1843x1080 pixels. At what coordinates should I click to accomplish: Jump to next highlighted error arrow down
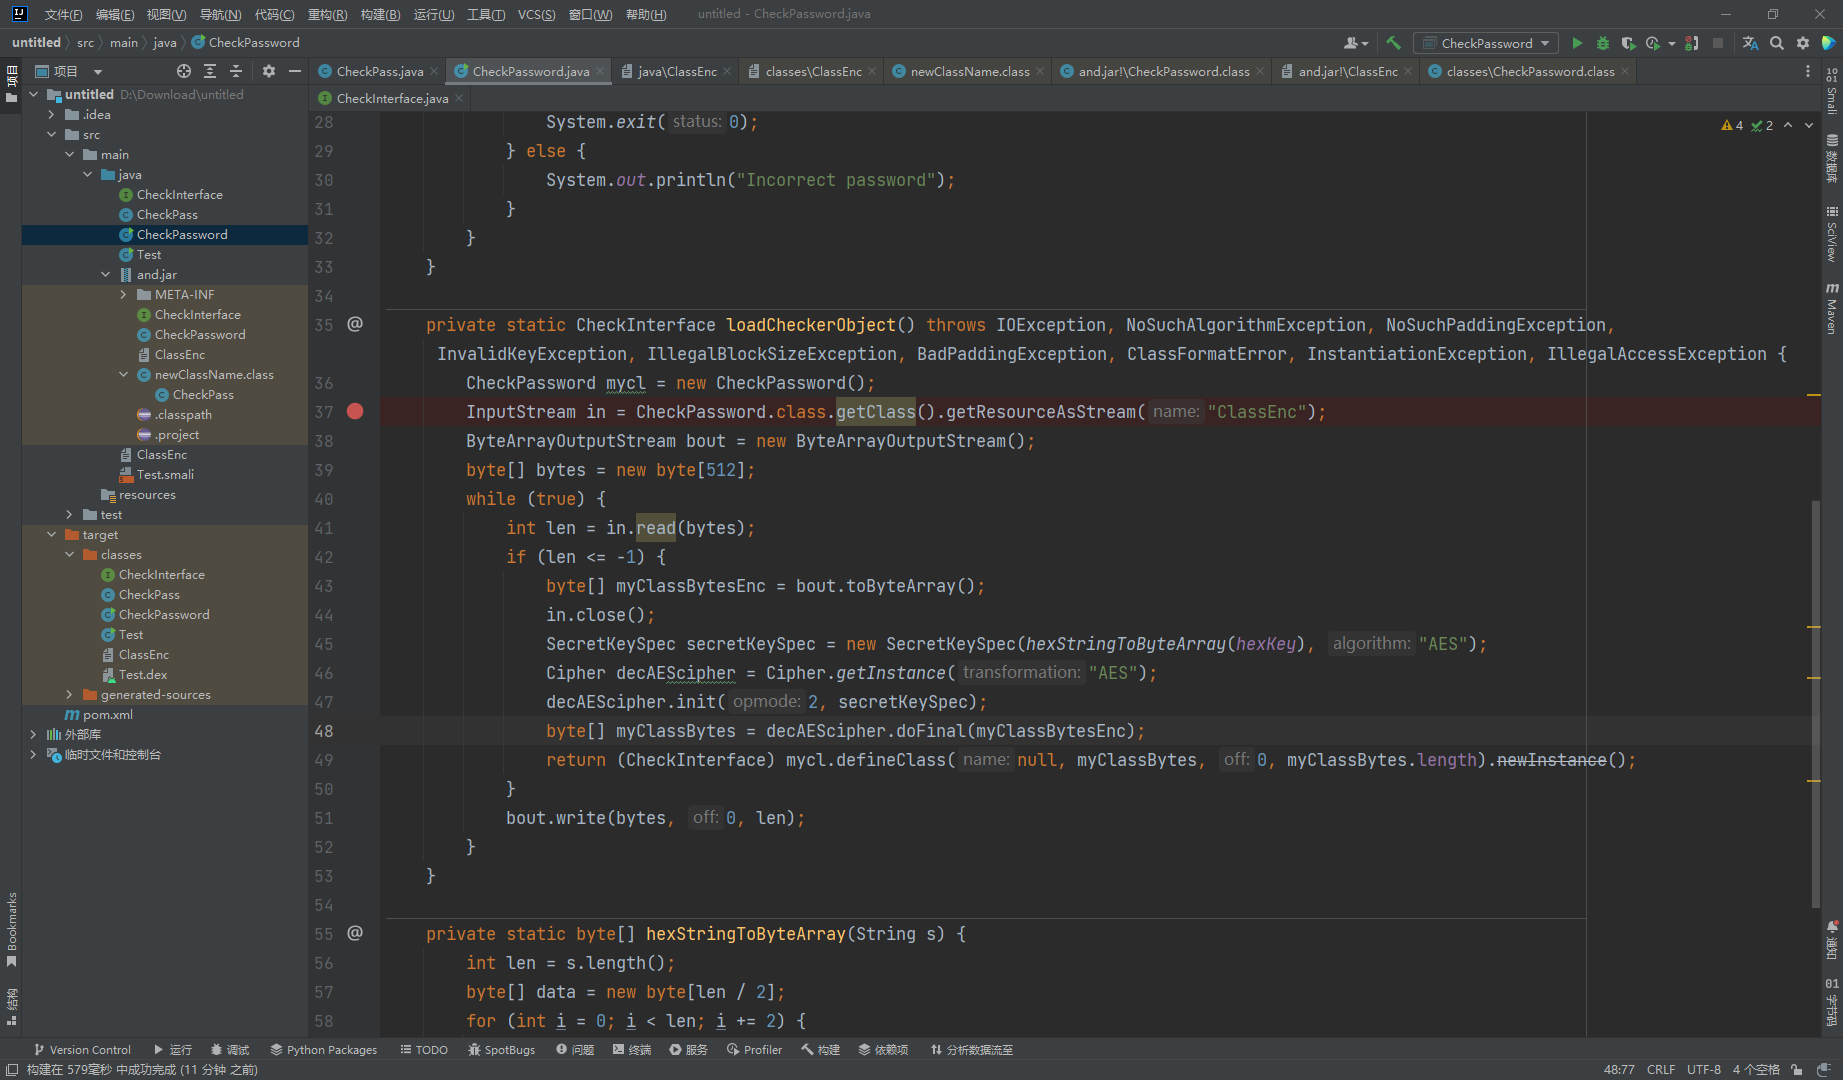click(x=1809, y=125)
